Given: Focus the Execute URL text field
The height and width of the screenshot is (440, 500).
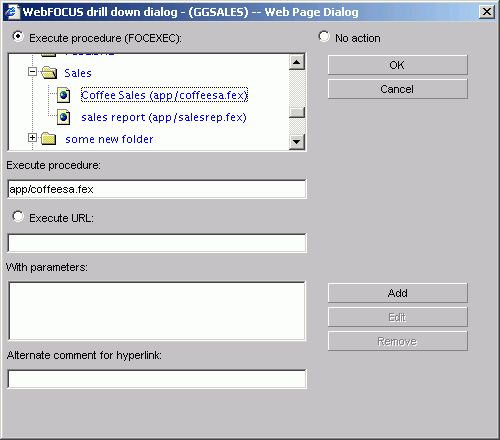Looking at the screenshot, I should pos(157,243).
